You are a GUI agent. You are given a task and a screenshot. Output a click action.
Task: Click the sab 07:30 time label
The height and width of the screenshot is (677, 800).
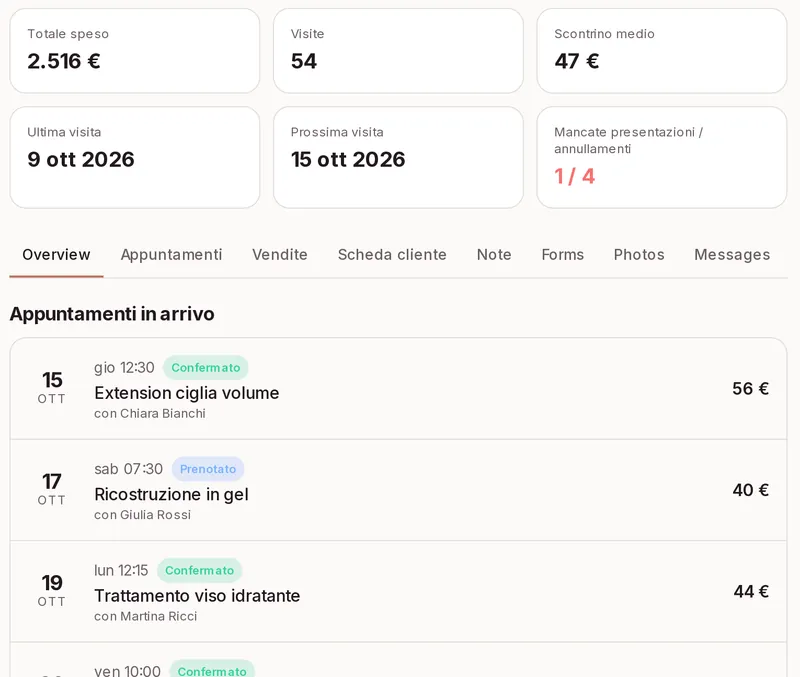129,469
